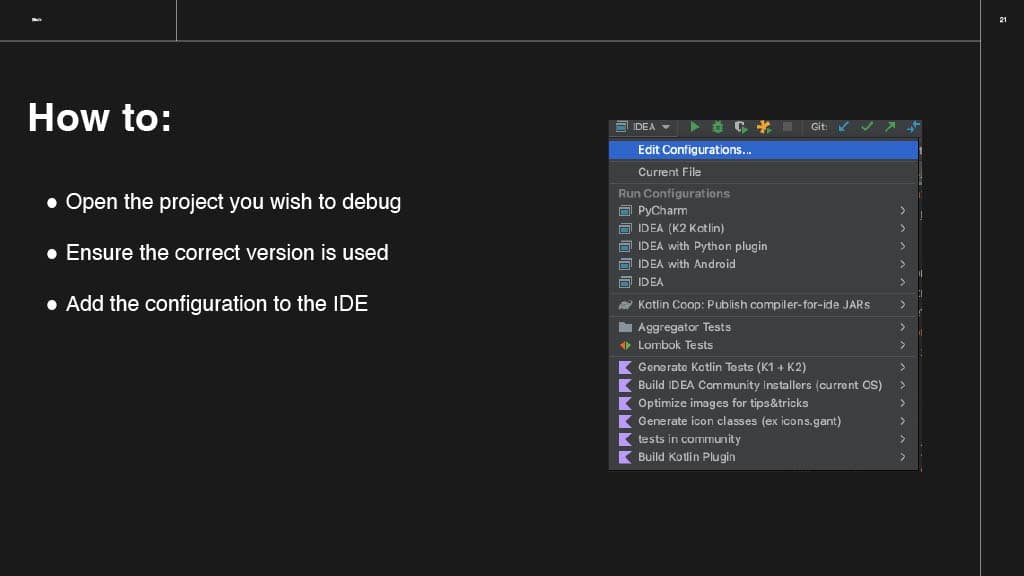Click the PyCharm application window icon

pos(625,210)
